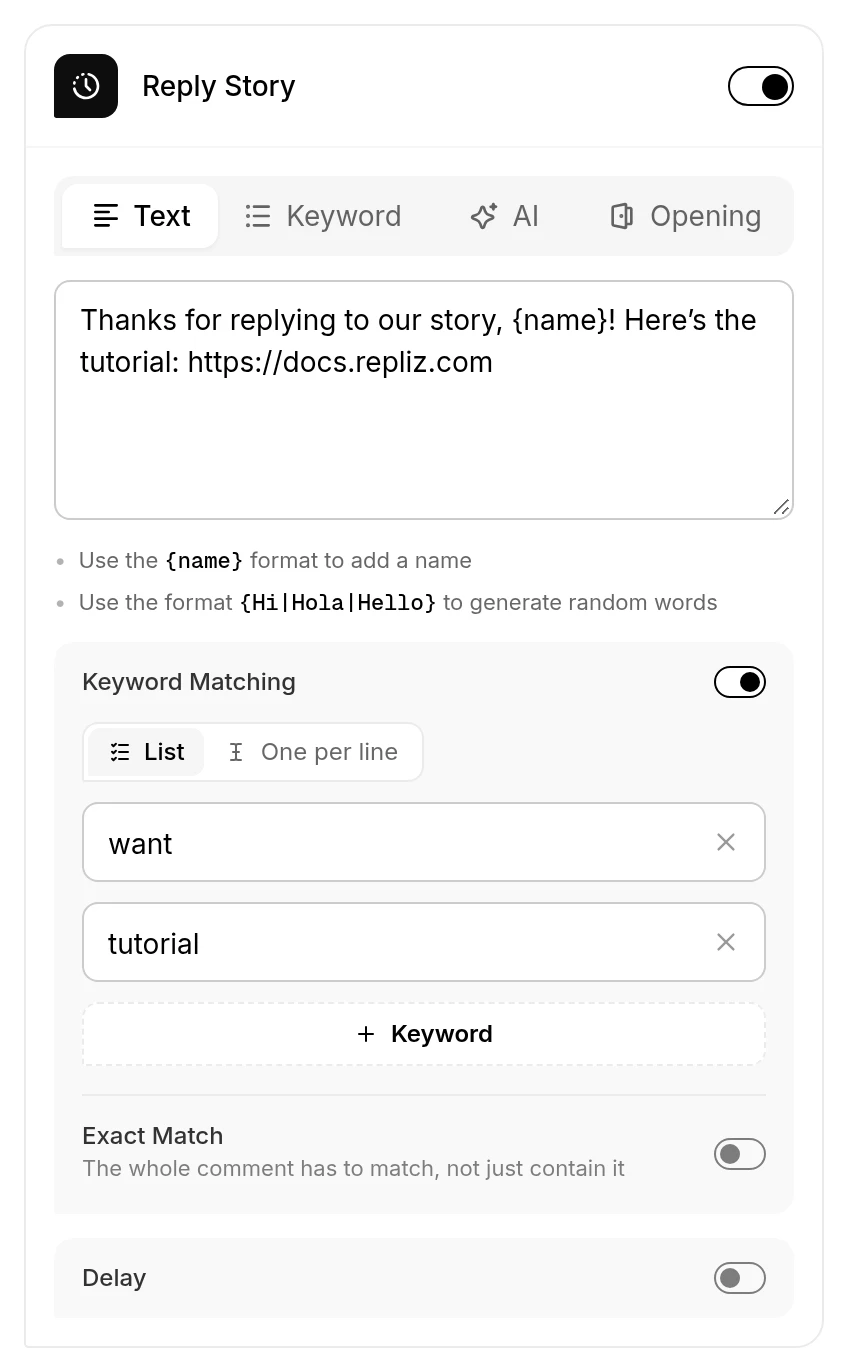Screen dimensions: 848x1372
Task: Click the {Hi|Hola|Hello} format hint text
Action: click(338, 603)
